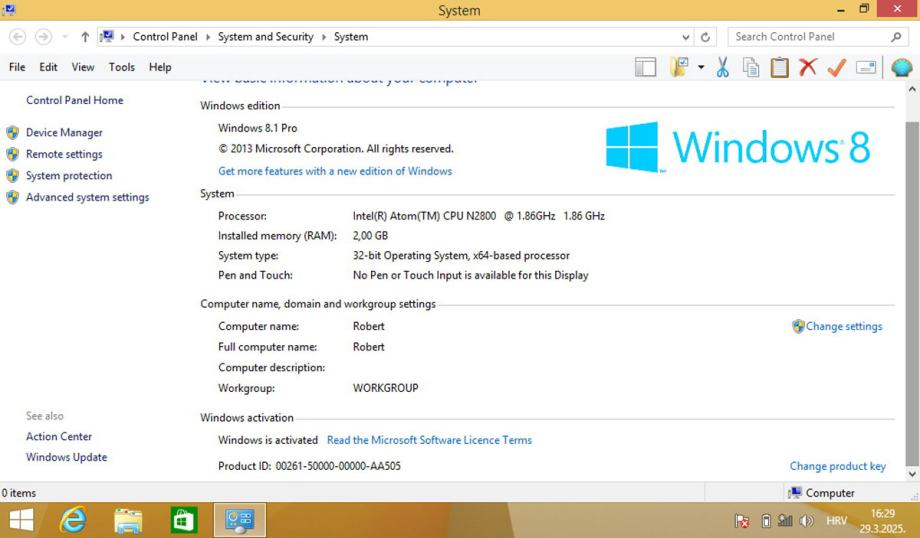The image size is (920, 538).
Task: Click the scrollbar up arrow
Action: point(912,89)
